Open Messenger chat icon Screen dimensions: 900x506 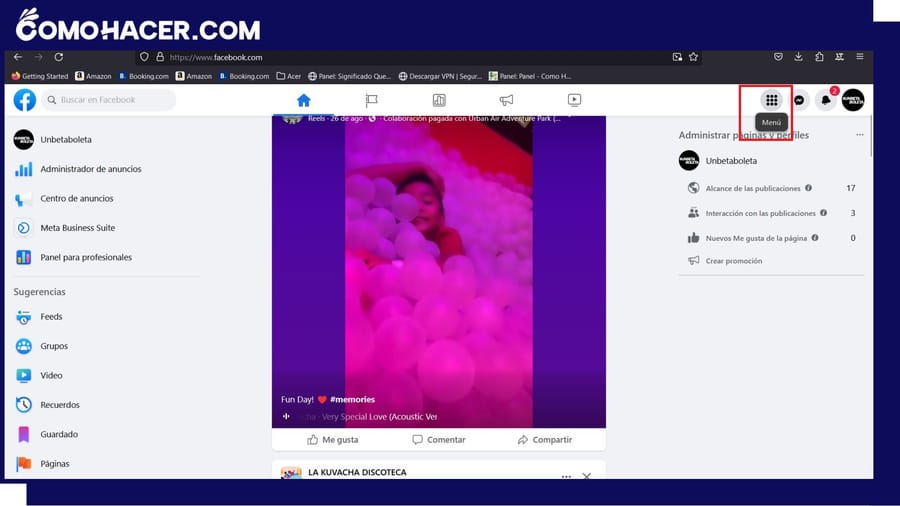tap(799, 100)
